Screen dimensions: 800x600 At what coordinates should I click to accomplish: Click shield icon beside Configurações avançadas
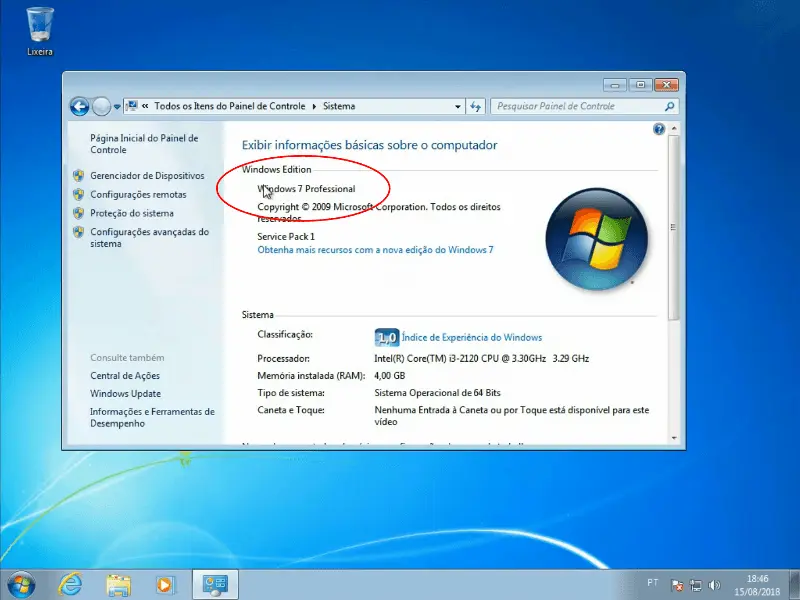point(79,232)
